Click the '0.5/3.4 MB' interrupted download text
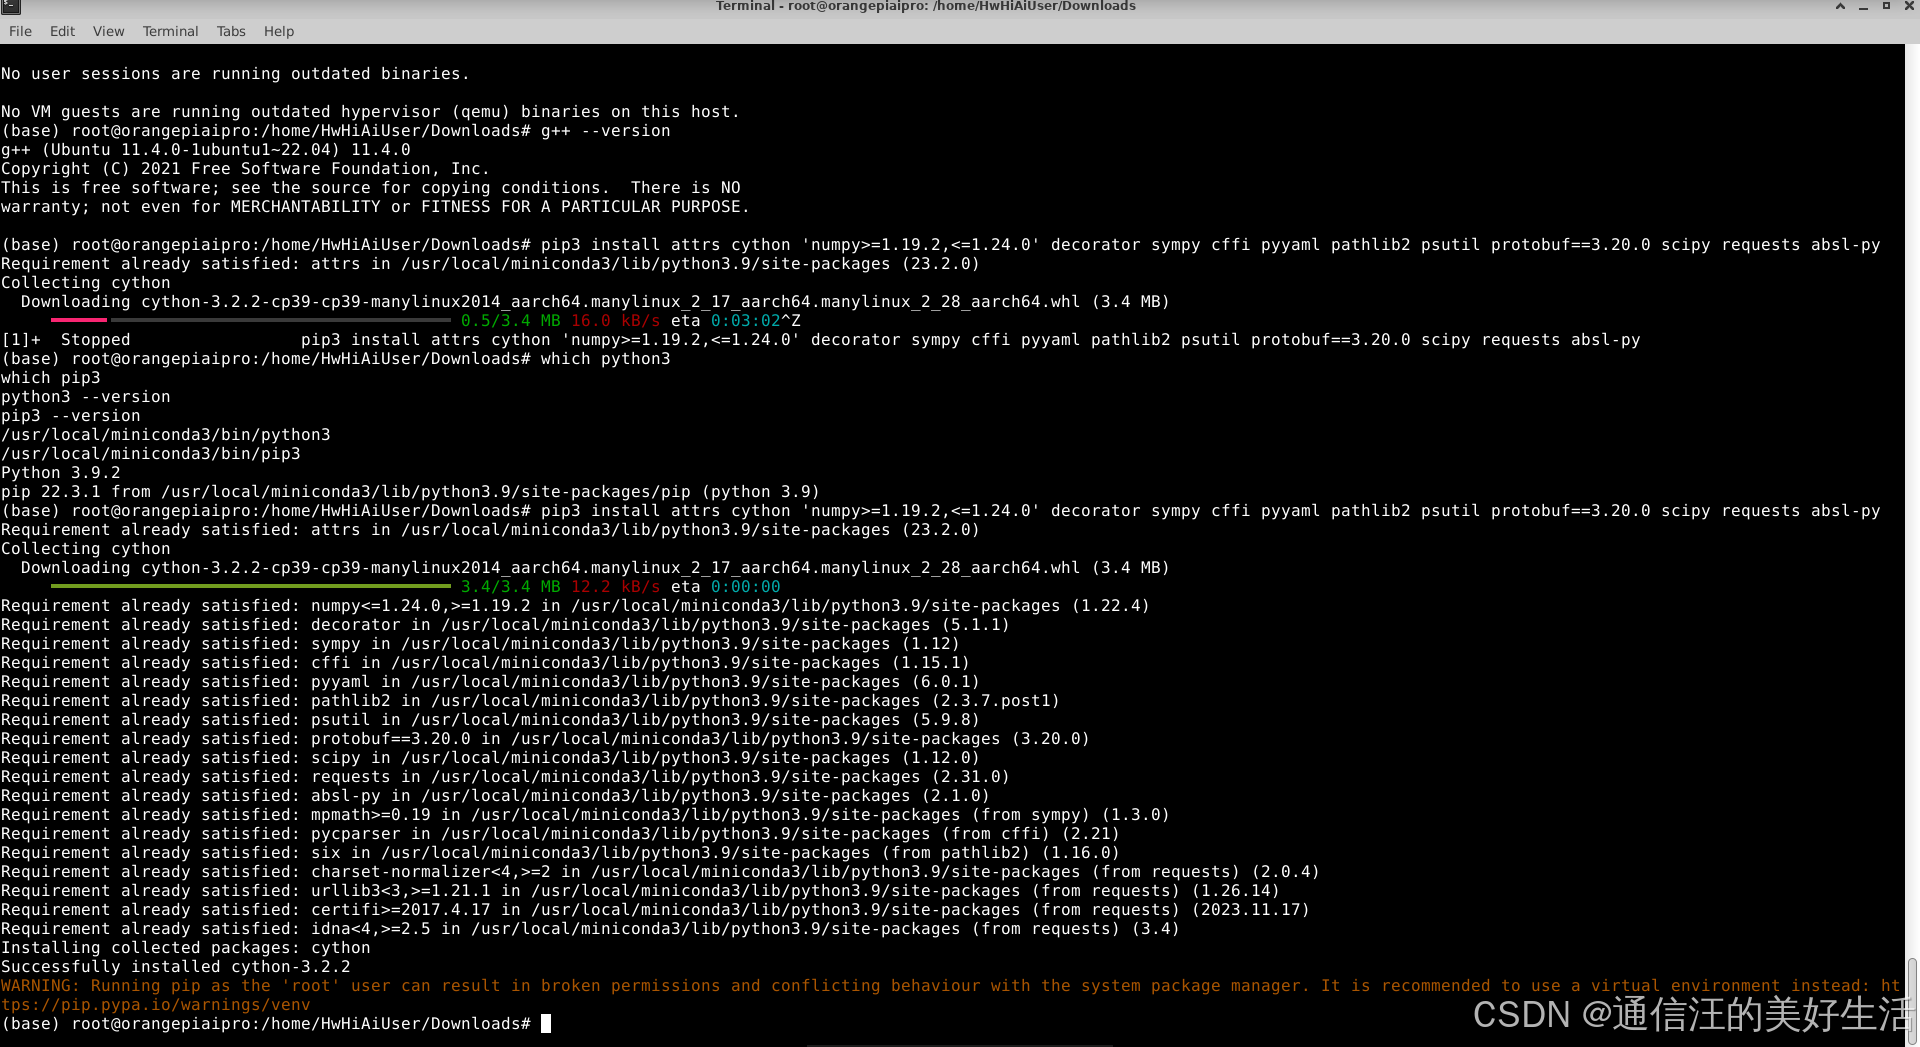1920x1047 pixels. click(511, 321)
